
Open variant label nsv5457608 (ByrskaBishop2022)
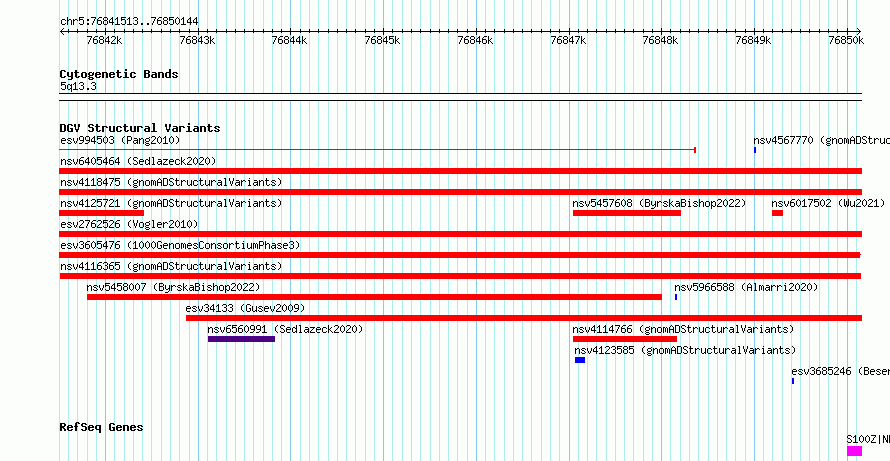coord(659,203)
